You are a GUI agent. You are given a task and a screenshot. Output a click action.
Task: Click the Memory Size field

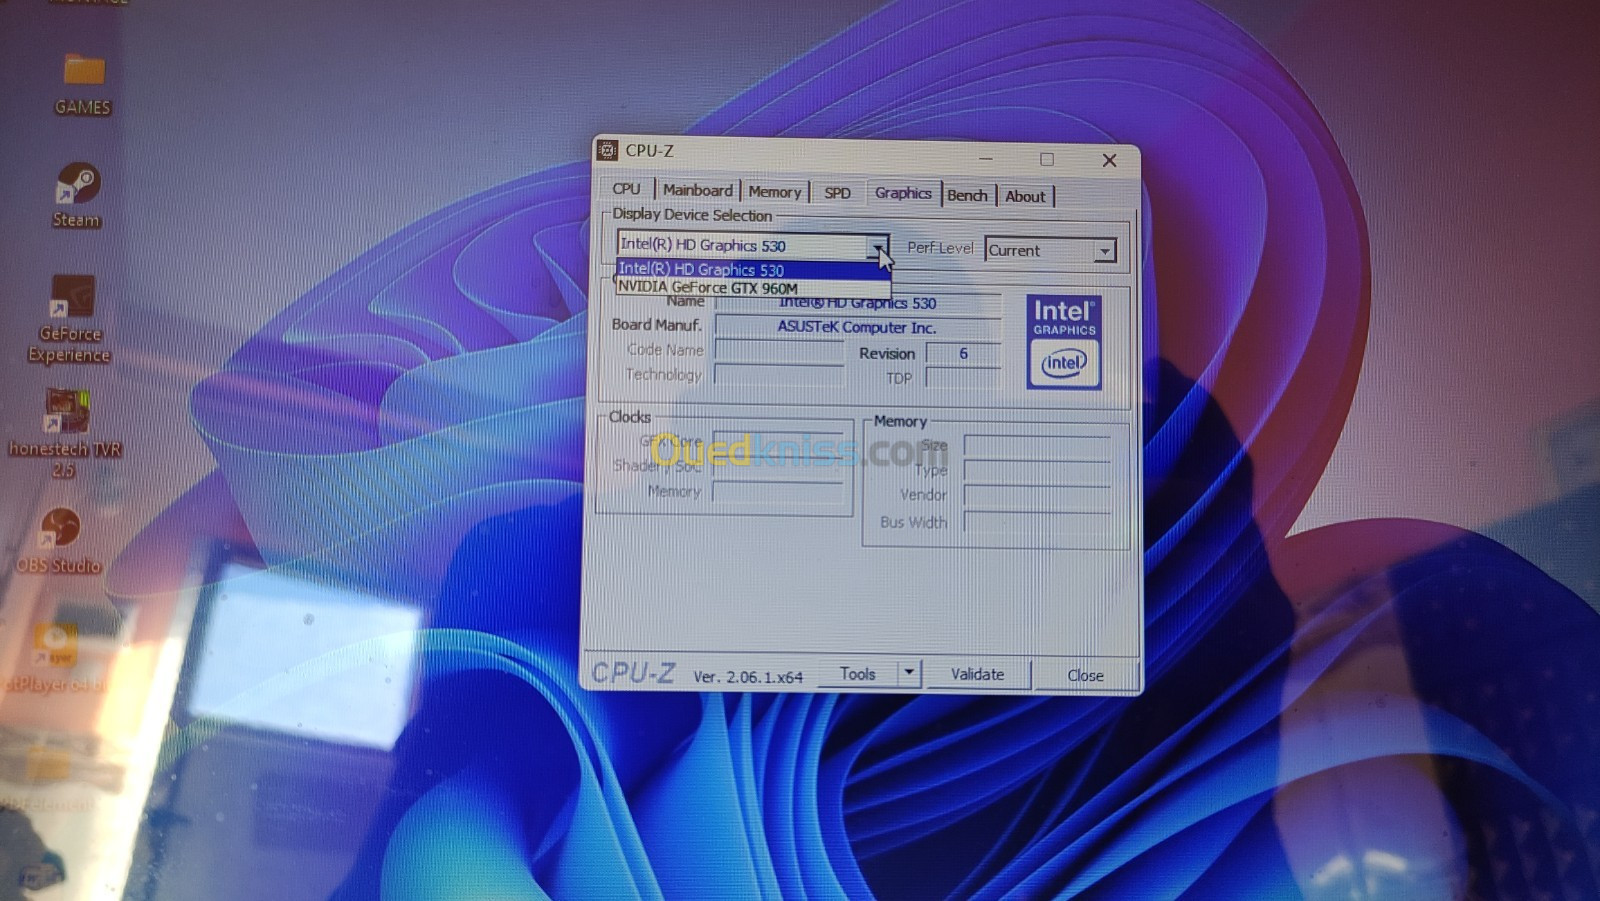pos(1037,446)
